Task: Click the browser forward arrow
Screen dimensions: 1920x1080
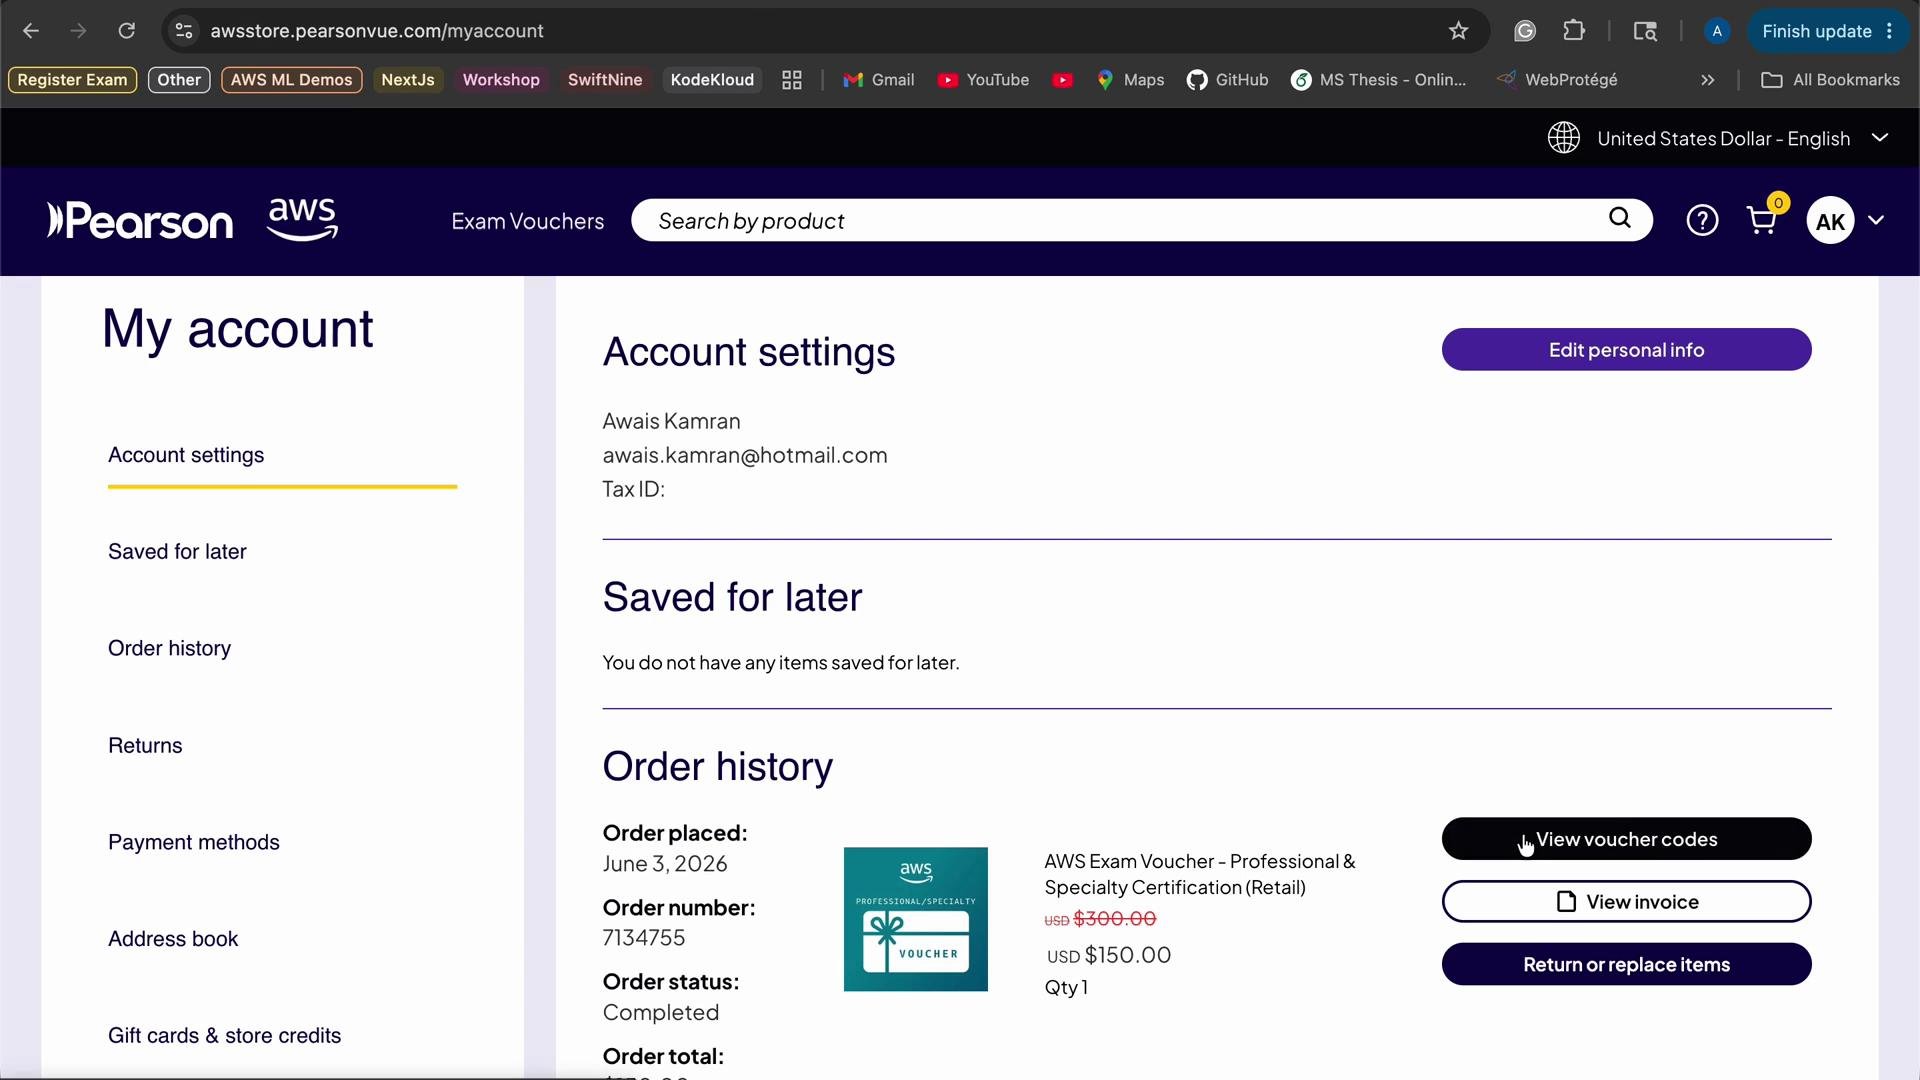Action: tap(78, 31)
